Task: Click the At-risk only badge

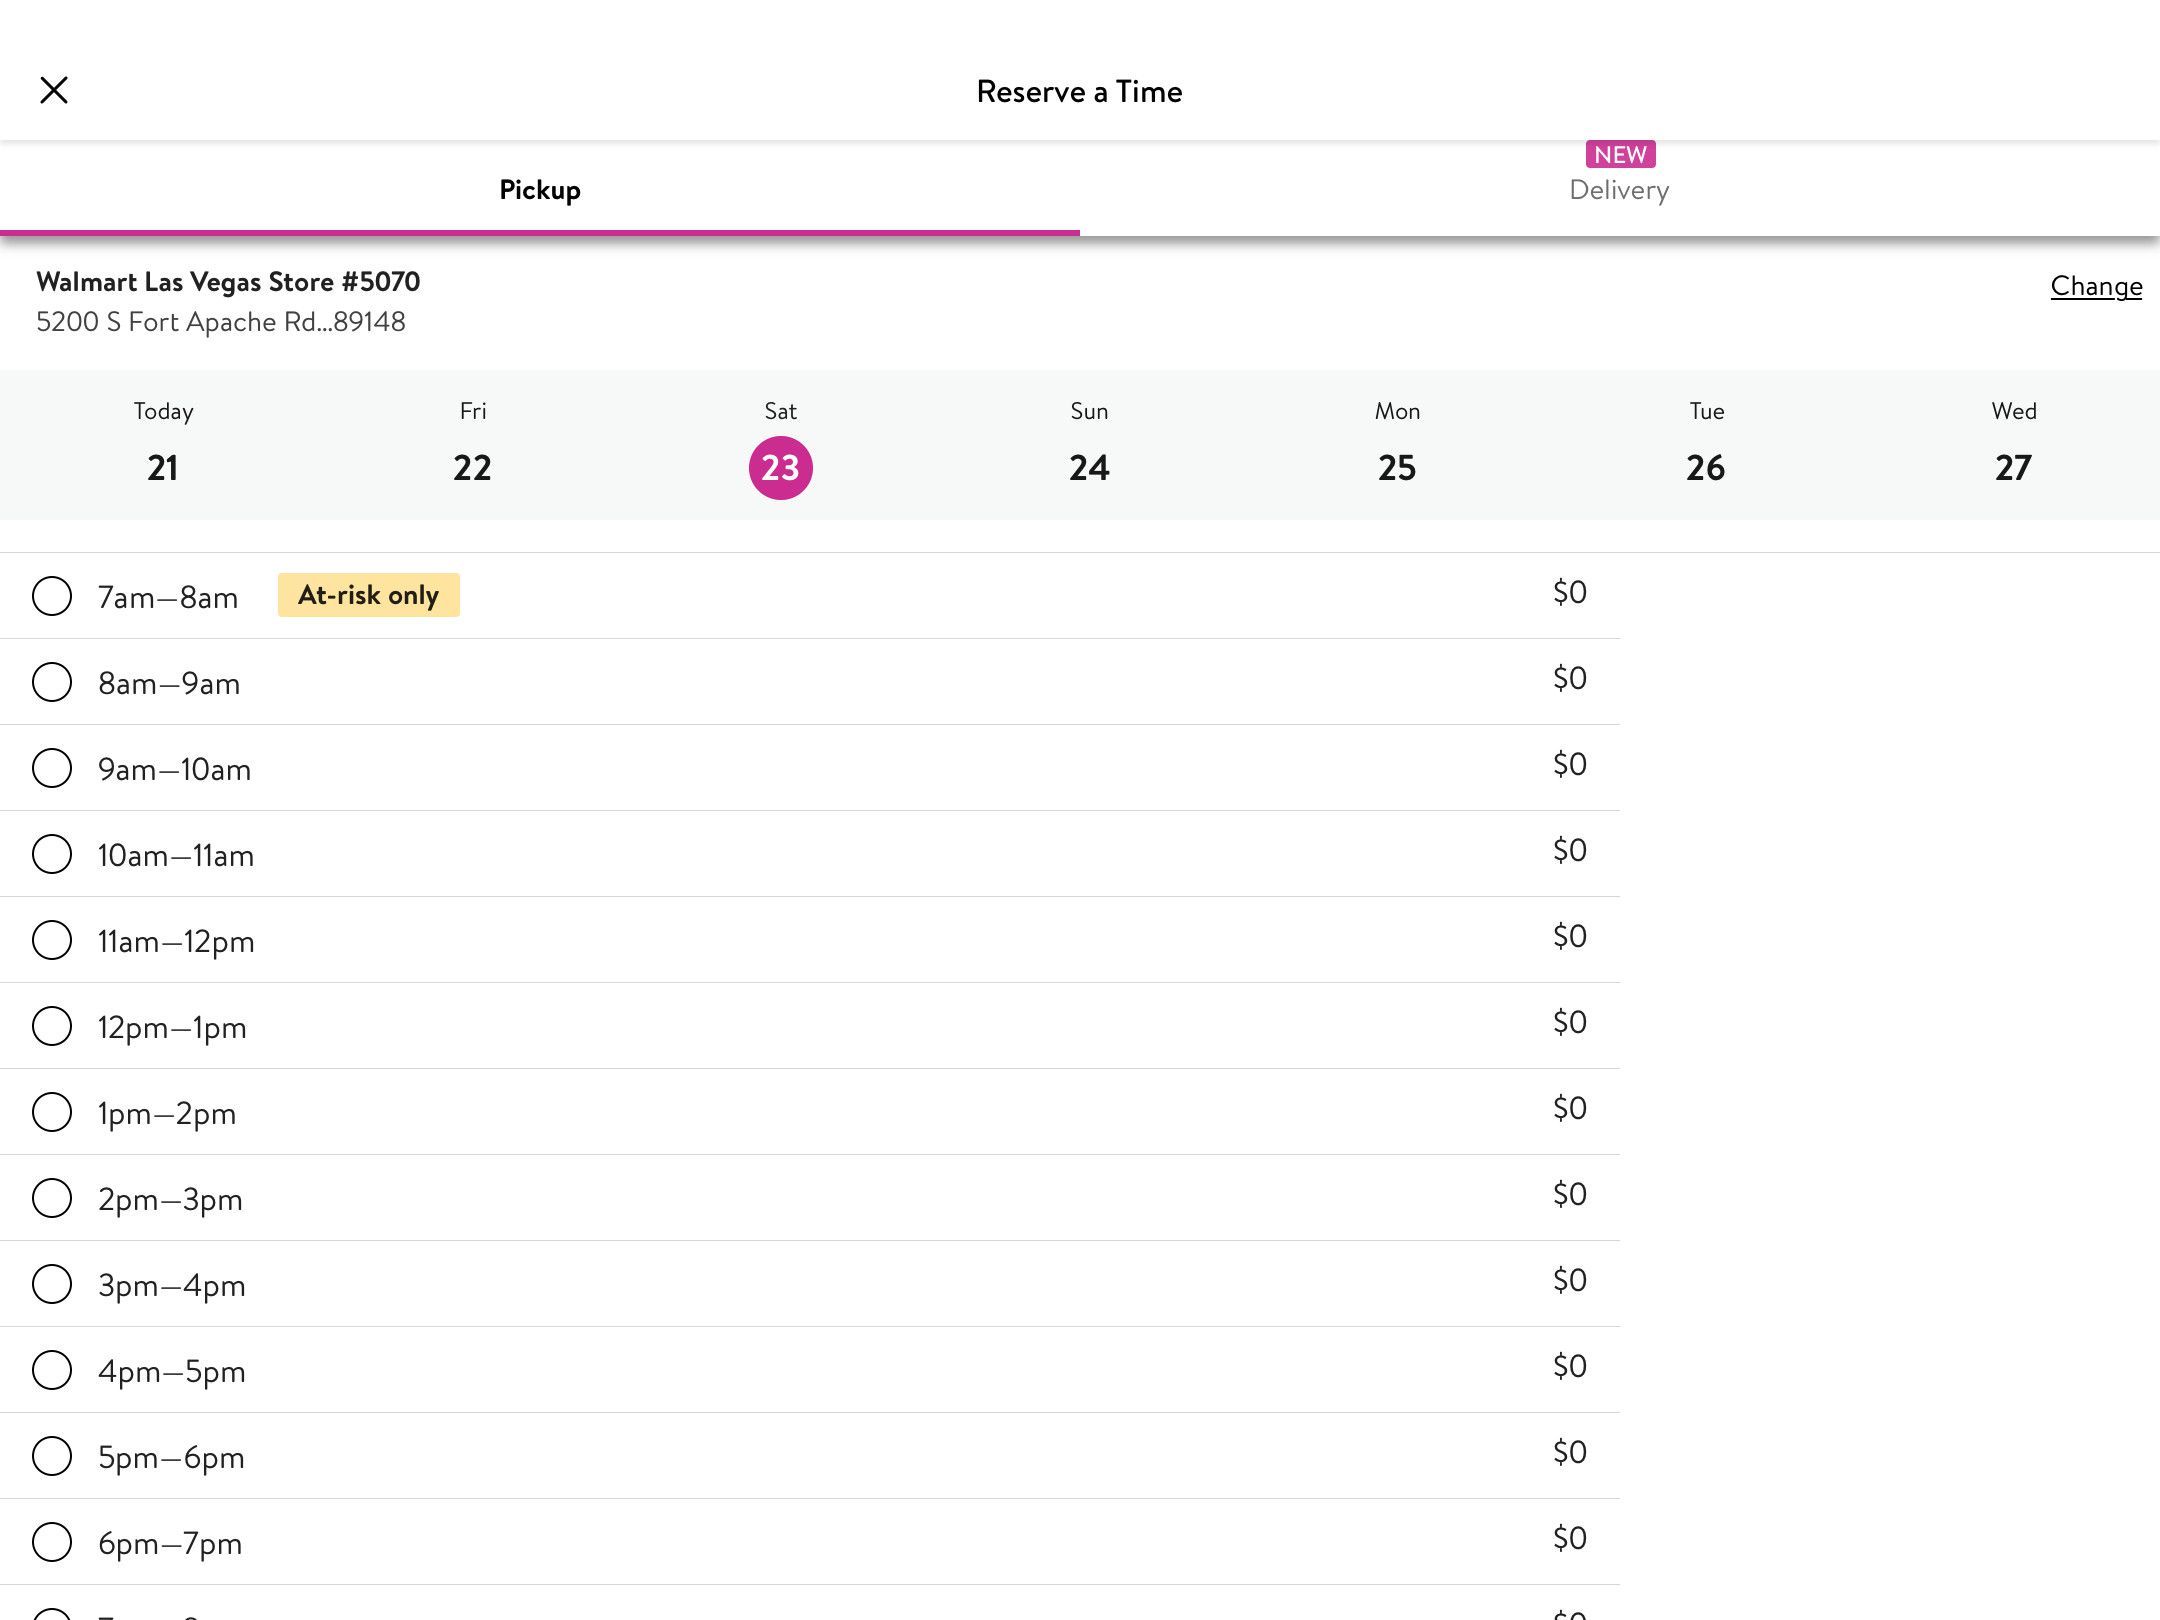Action: (x=368, y=595)
